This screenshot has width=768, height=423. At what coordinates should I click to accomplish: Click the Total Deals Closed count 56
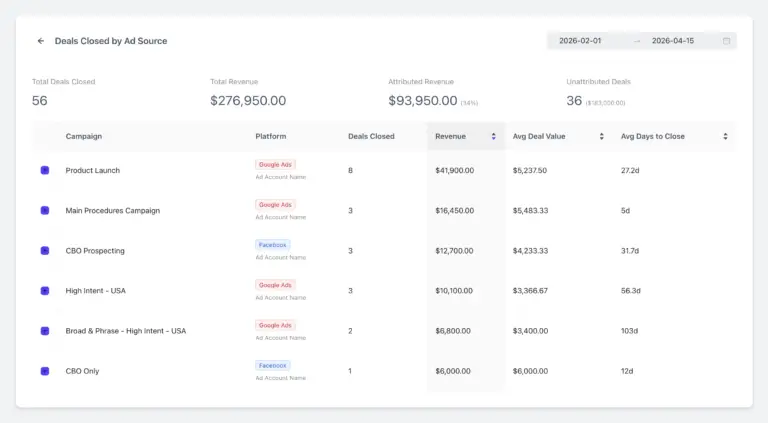point(40,101)
